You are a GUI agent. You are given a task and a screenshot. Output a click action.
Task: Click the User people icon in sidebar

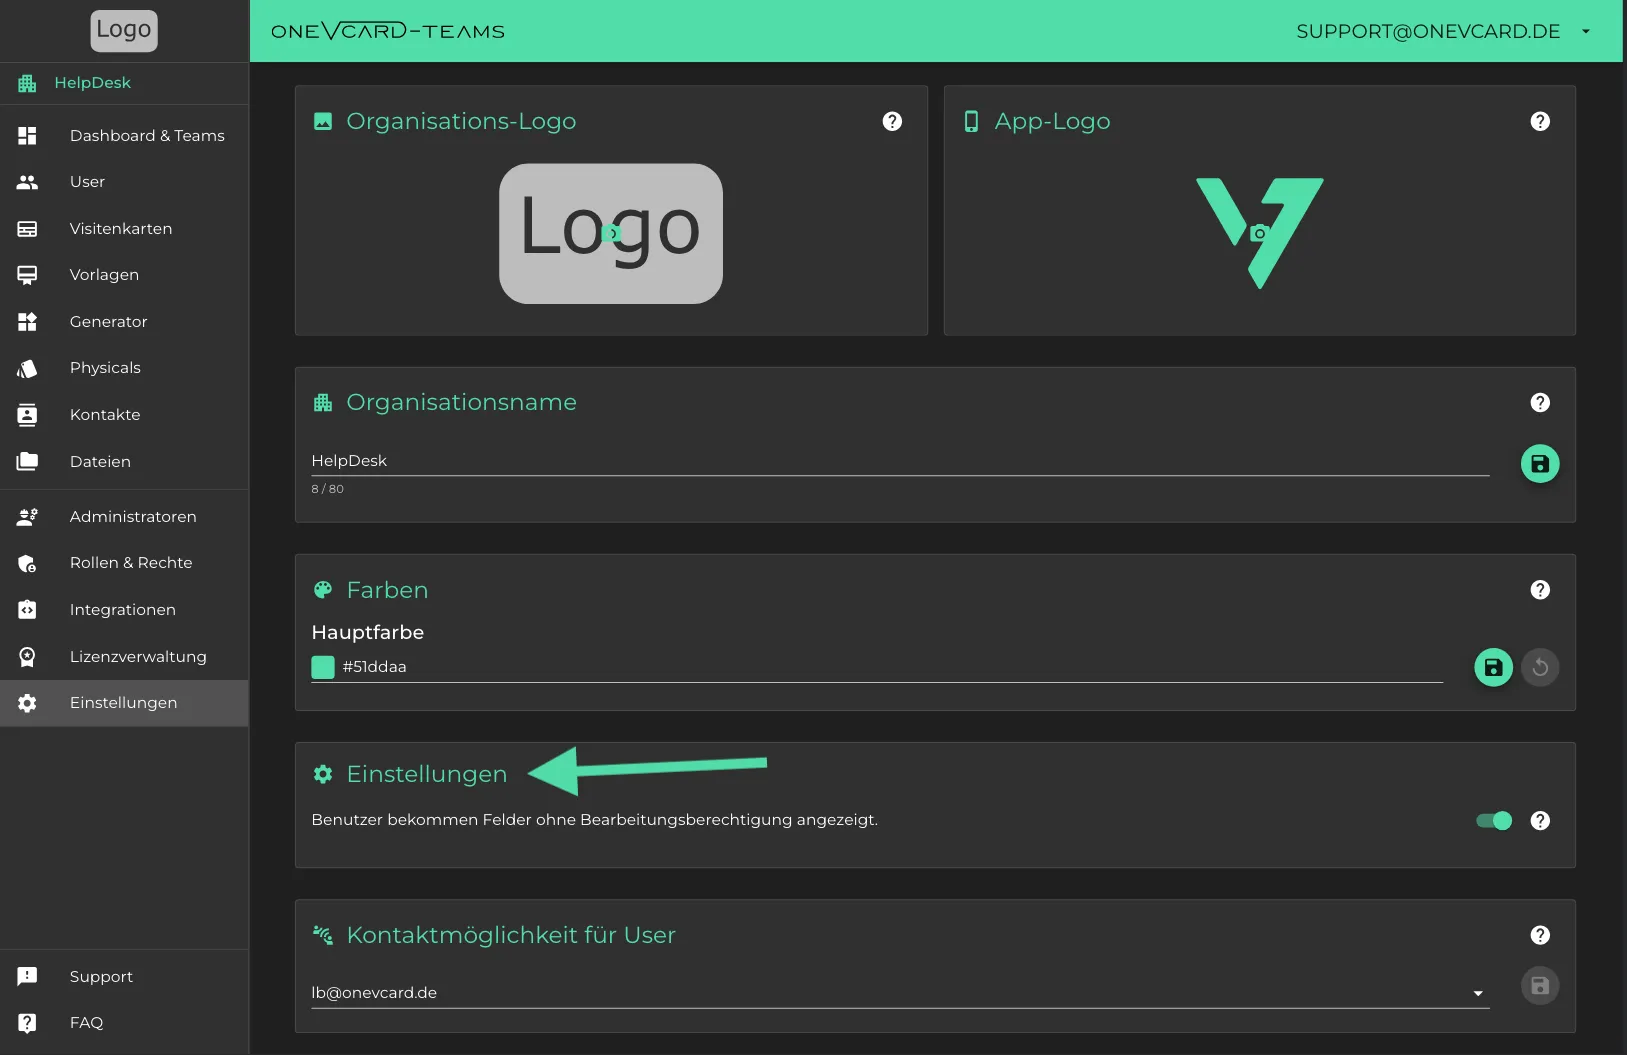(27, 182)
